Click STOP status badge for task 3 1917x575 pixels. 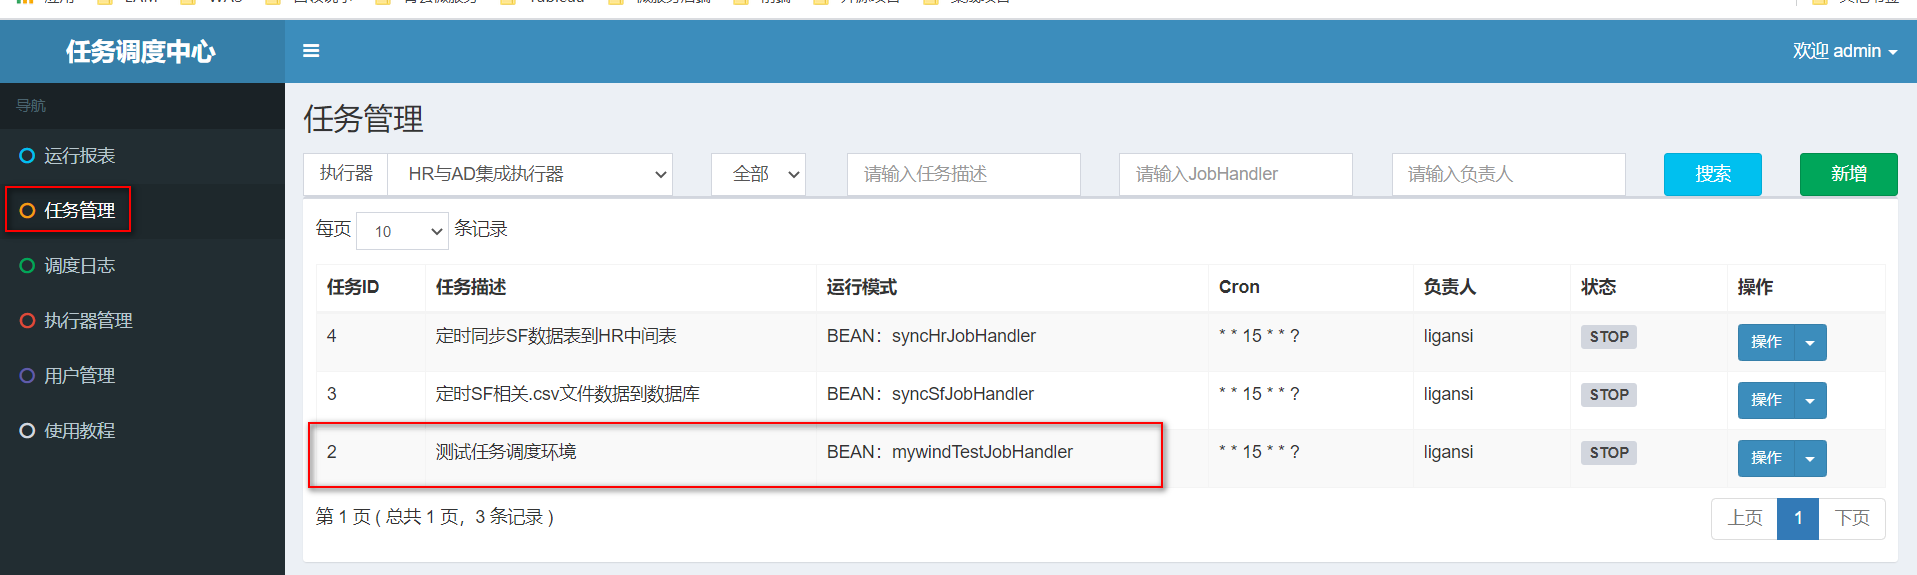(x=1609, y=395)
